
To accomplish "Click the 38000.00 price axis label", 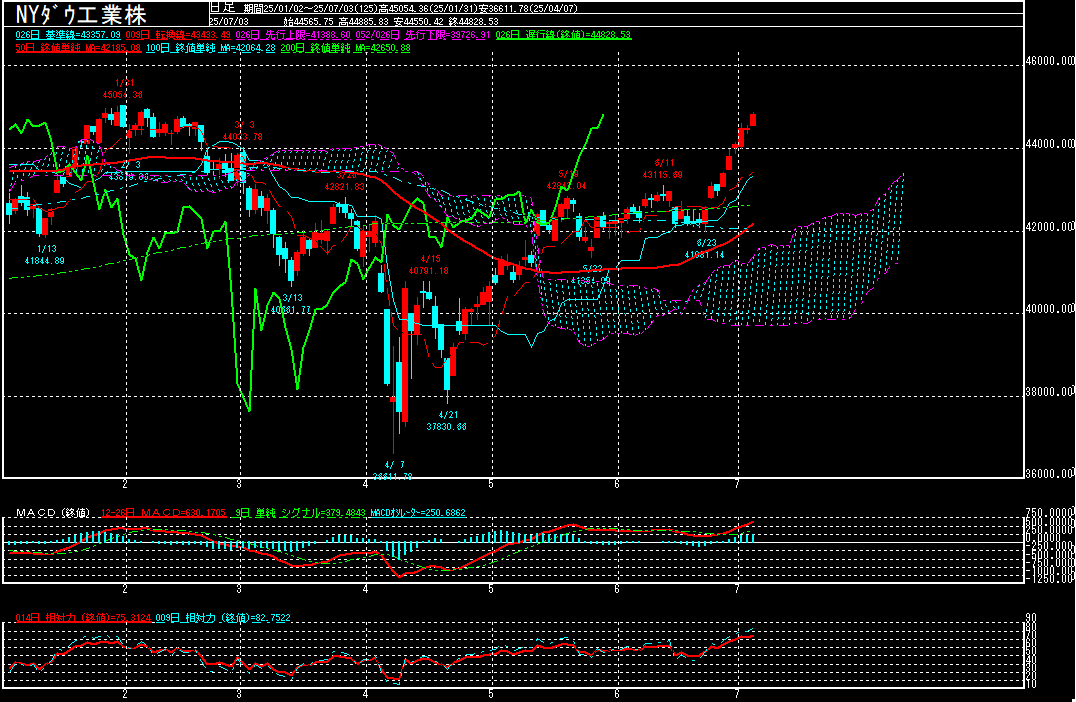I will pyautogui.click(x=1049, y=391).
